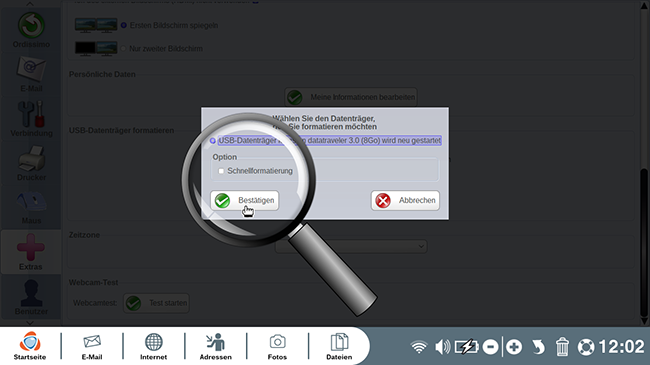Open Benutzer settings in the sidebar
The height and width of the screenshot is (365, 650).
pyautogui.click(x=31, y=297)
